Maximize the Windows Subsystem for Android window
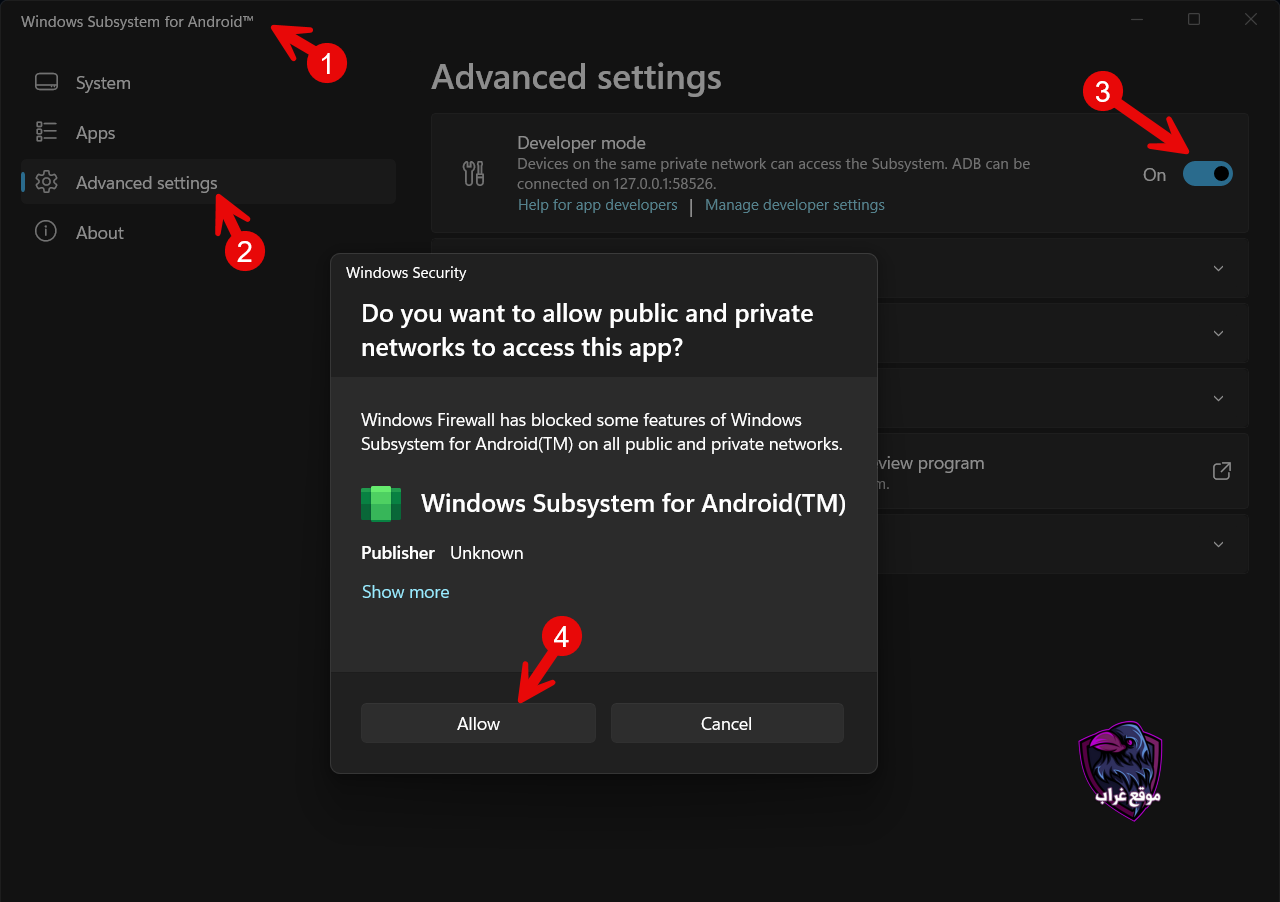The image size is (1280, 902). tap(1194, 19)
